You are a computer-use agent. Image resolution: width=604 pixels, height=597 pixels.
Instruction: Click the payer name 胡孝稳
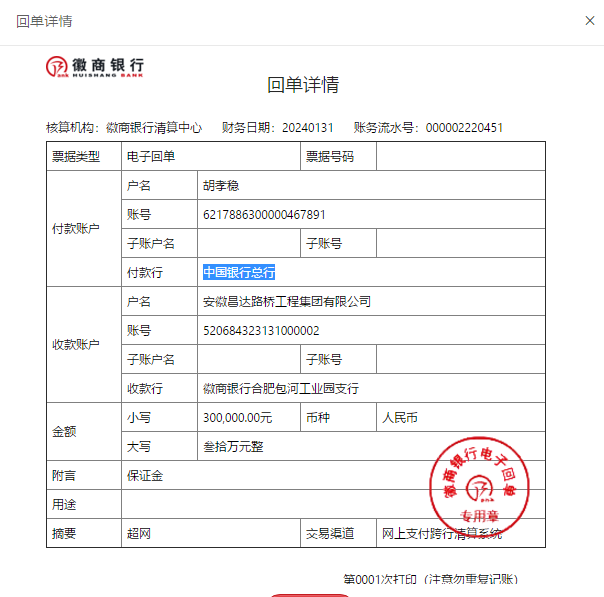tap(221, 186)
